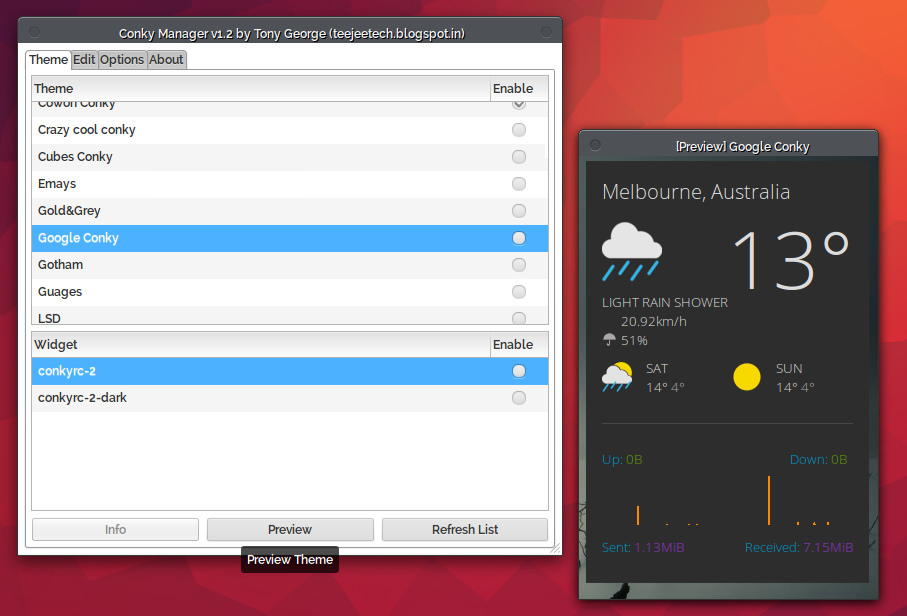The width and height of the screenshot is (907, 616).
Task: Click the resize grip of Conky Manager
Action: (555, 547)
